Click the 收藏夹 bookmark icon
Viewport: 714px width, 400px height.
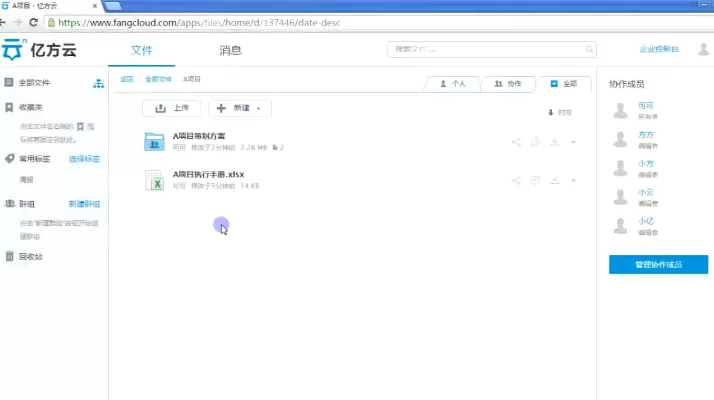[9, 107]
